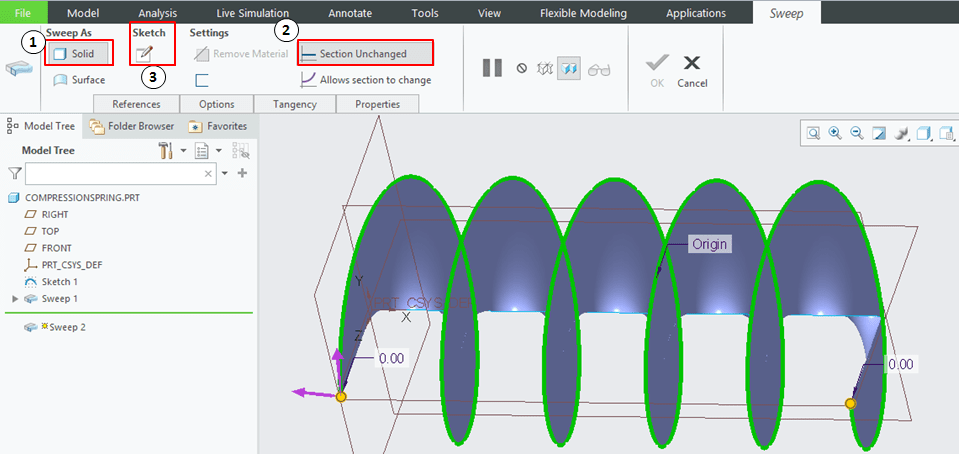
Task: Add filter with plus icon in Model Tree
Action: coord(241,173)
